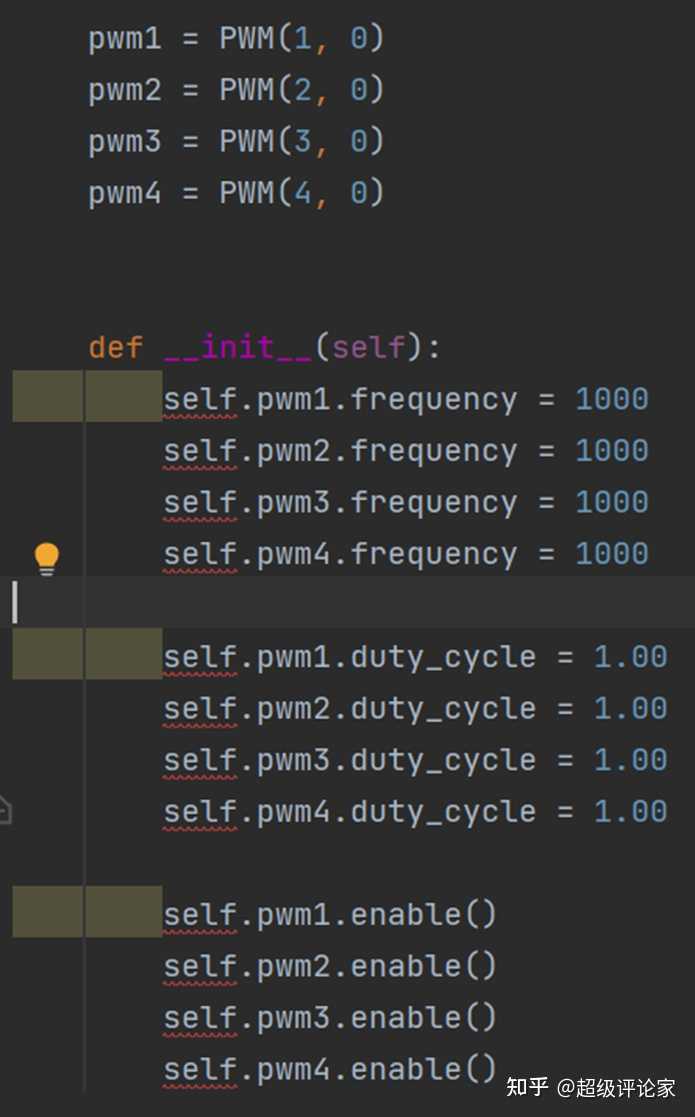
Task: Click the yellow lightbulb quick-fix icon
Action: coord(46,558)
